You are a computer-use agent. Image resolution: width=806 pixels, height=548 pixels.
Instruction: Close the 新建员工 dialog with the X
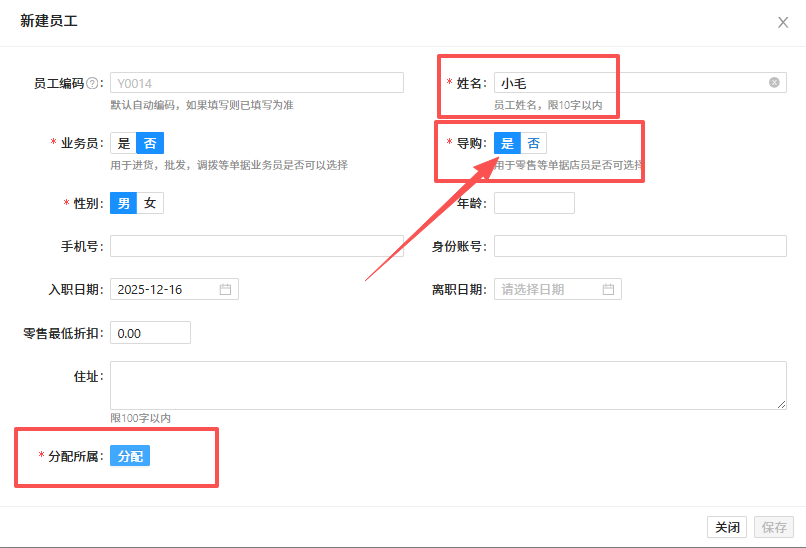coord(783,22)
